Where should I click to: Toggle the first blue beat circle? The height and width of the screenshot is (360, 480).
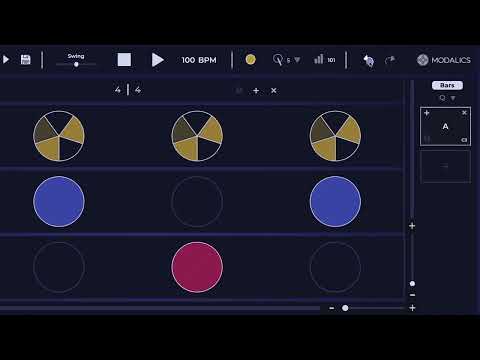59,202
